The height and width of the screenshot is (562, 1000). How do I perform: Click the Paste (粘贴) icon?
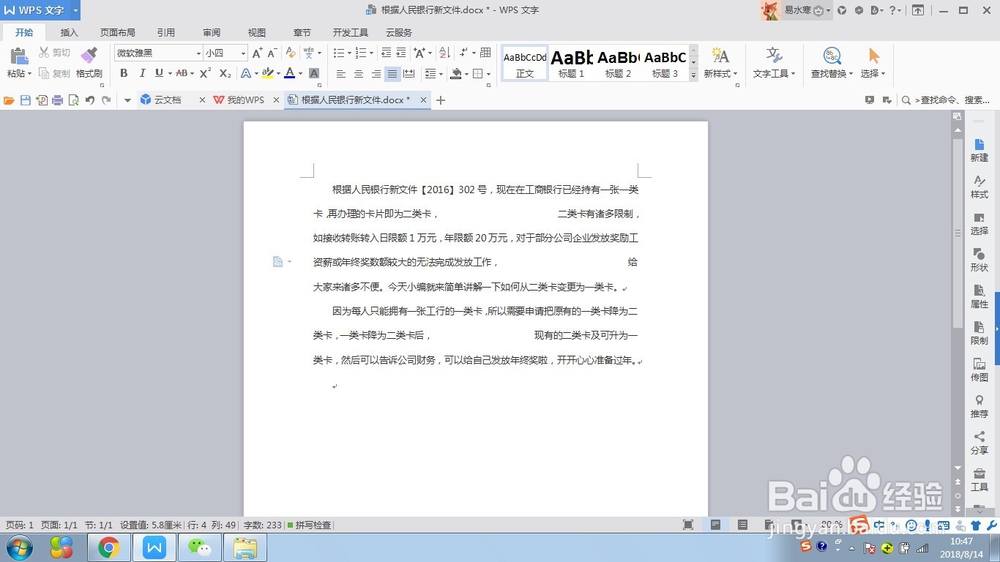pos(18,56)
